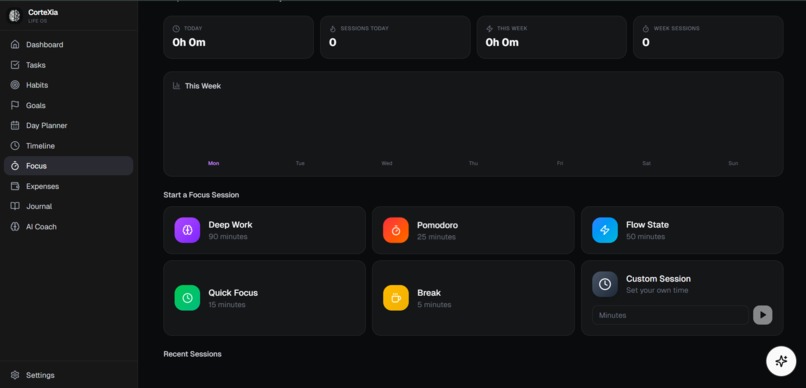Click the play button for Custom Session
The width and height of the screenshot is (806, 388).
tap(762, 315)
